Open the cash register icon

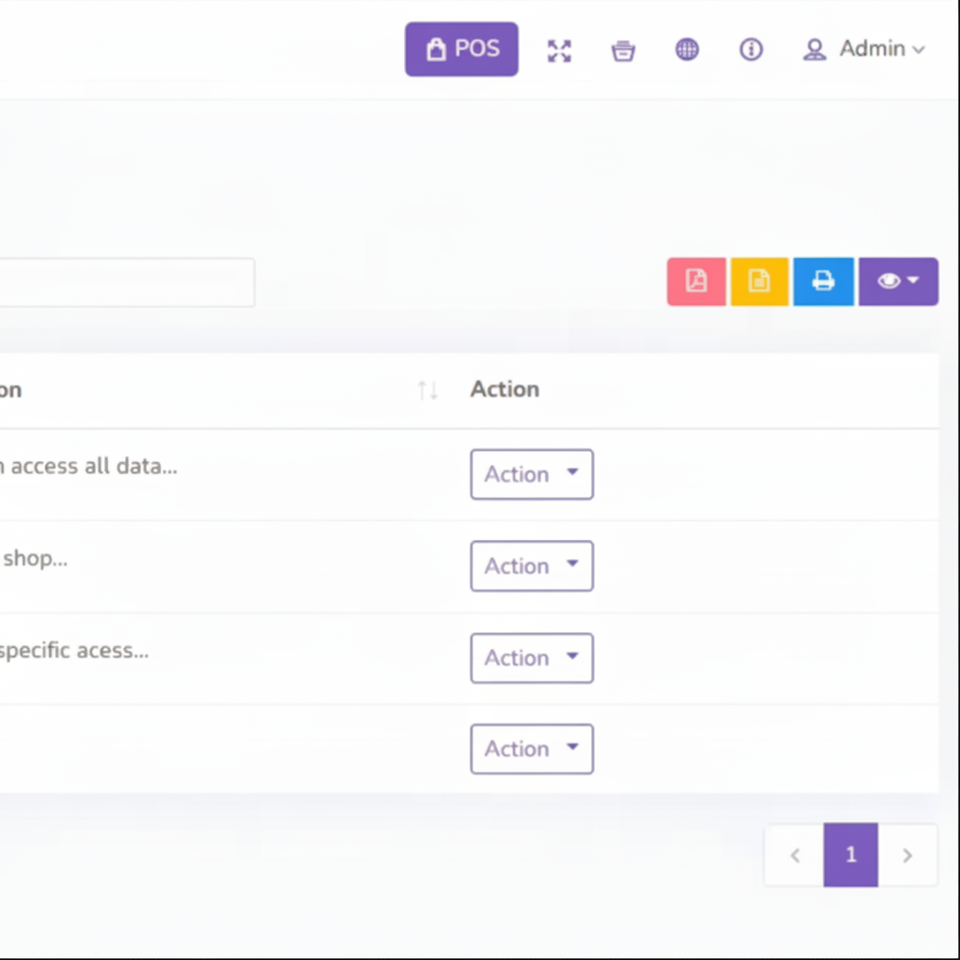[623, 50]
